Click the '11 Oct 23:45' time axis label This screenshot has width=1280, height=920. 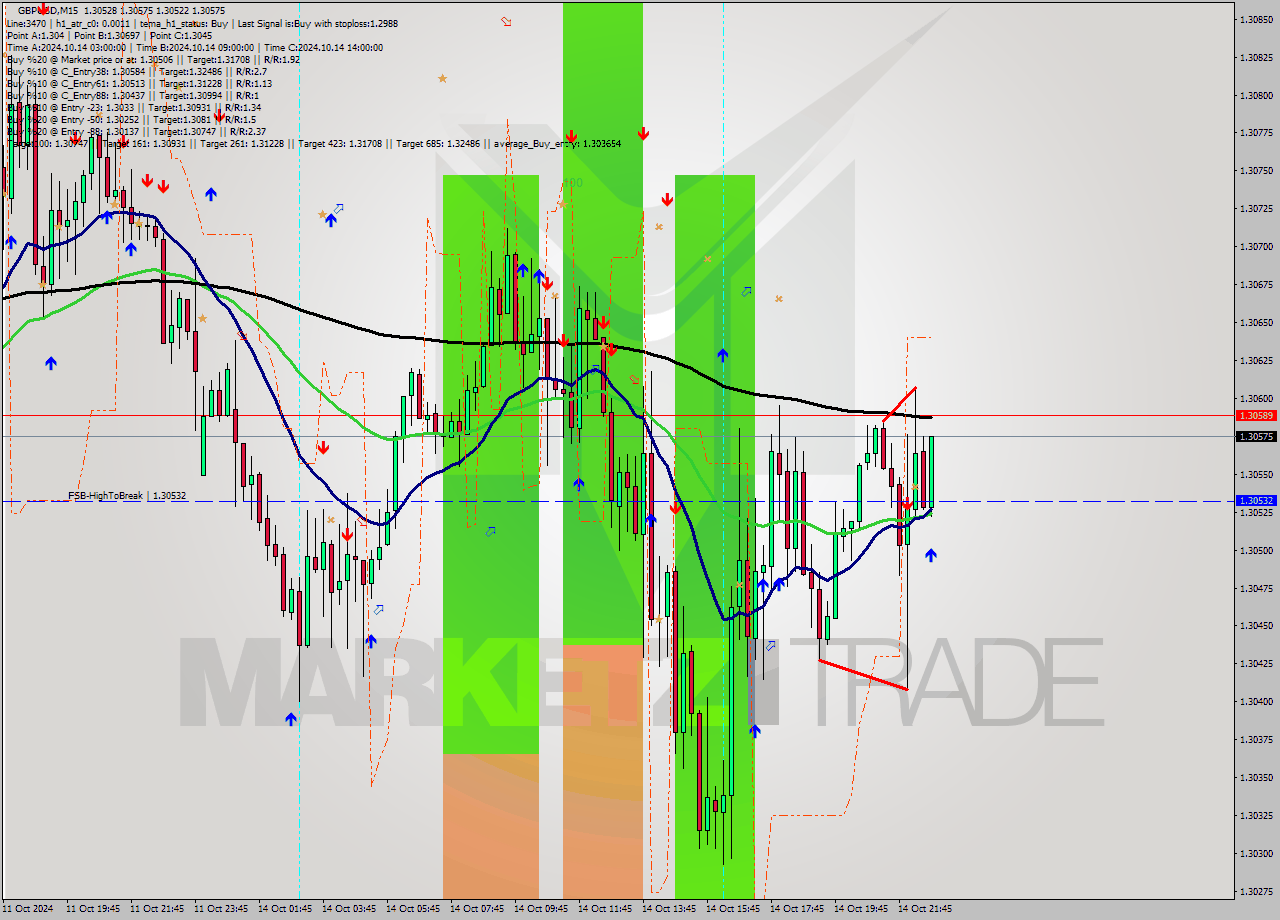(x=221, y=909)
